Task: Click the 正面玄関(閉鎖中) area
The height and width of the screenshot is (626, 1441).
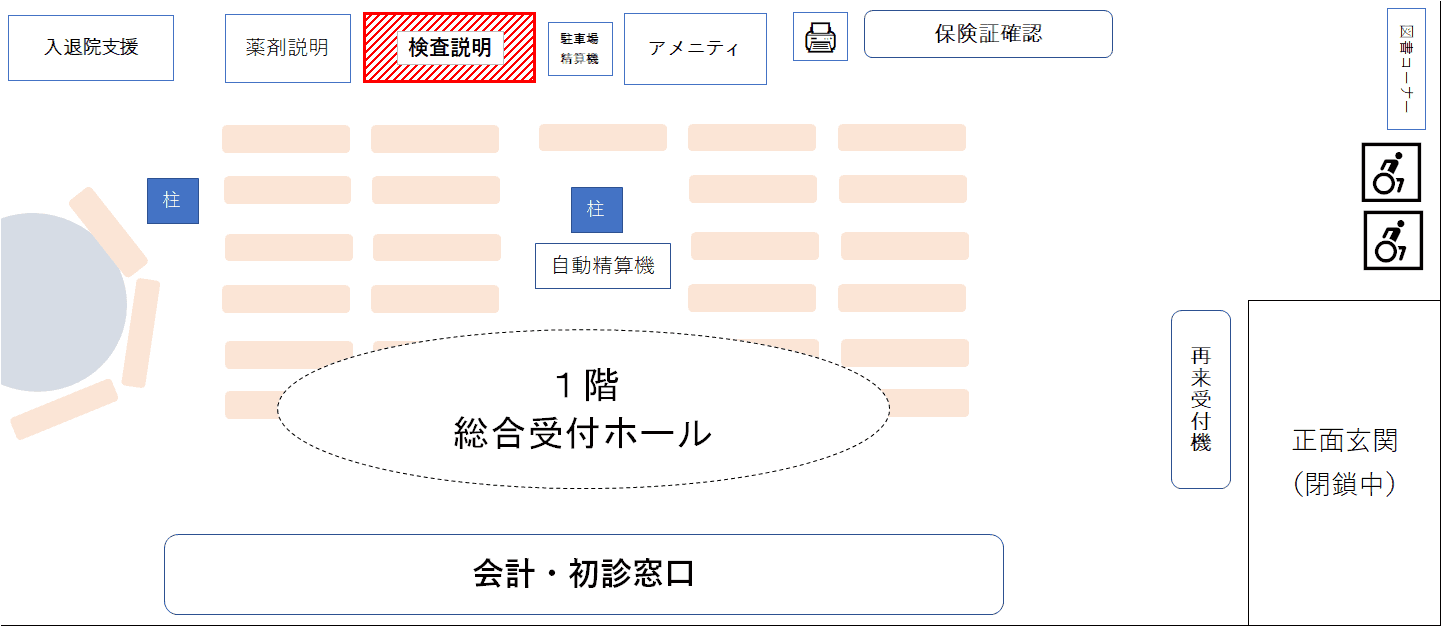Action: [1344, 462]
